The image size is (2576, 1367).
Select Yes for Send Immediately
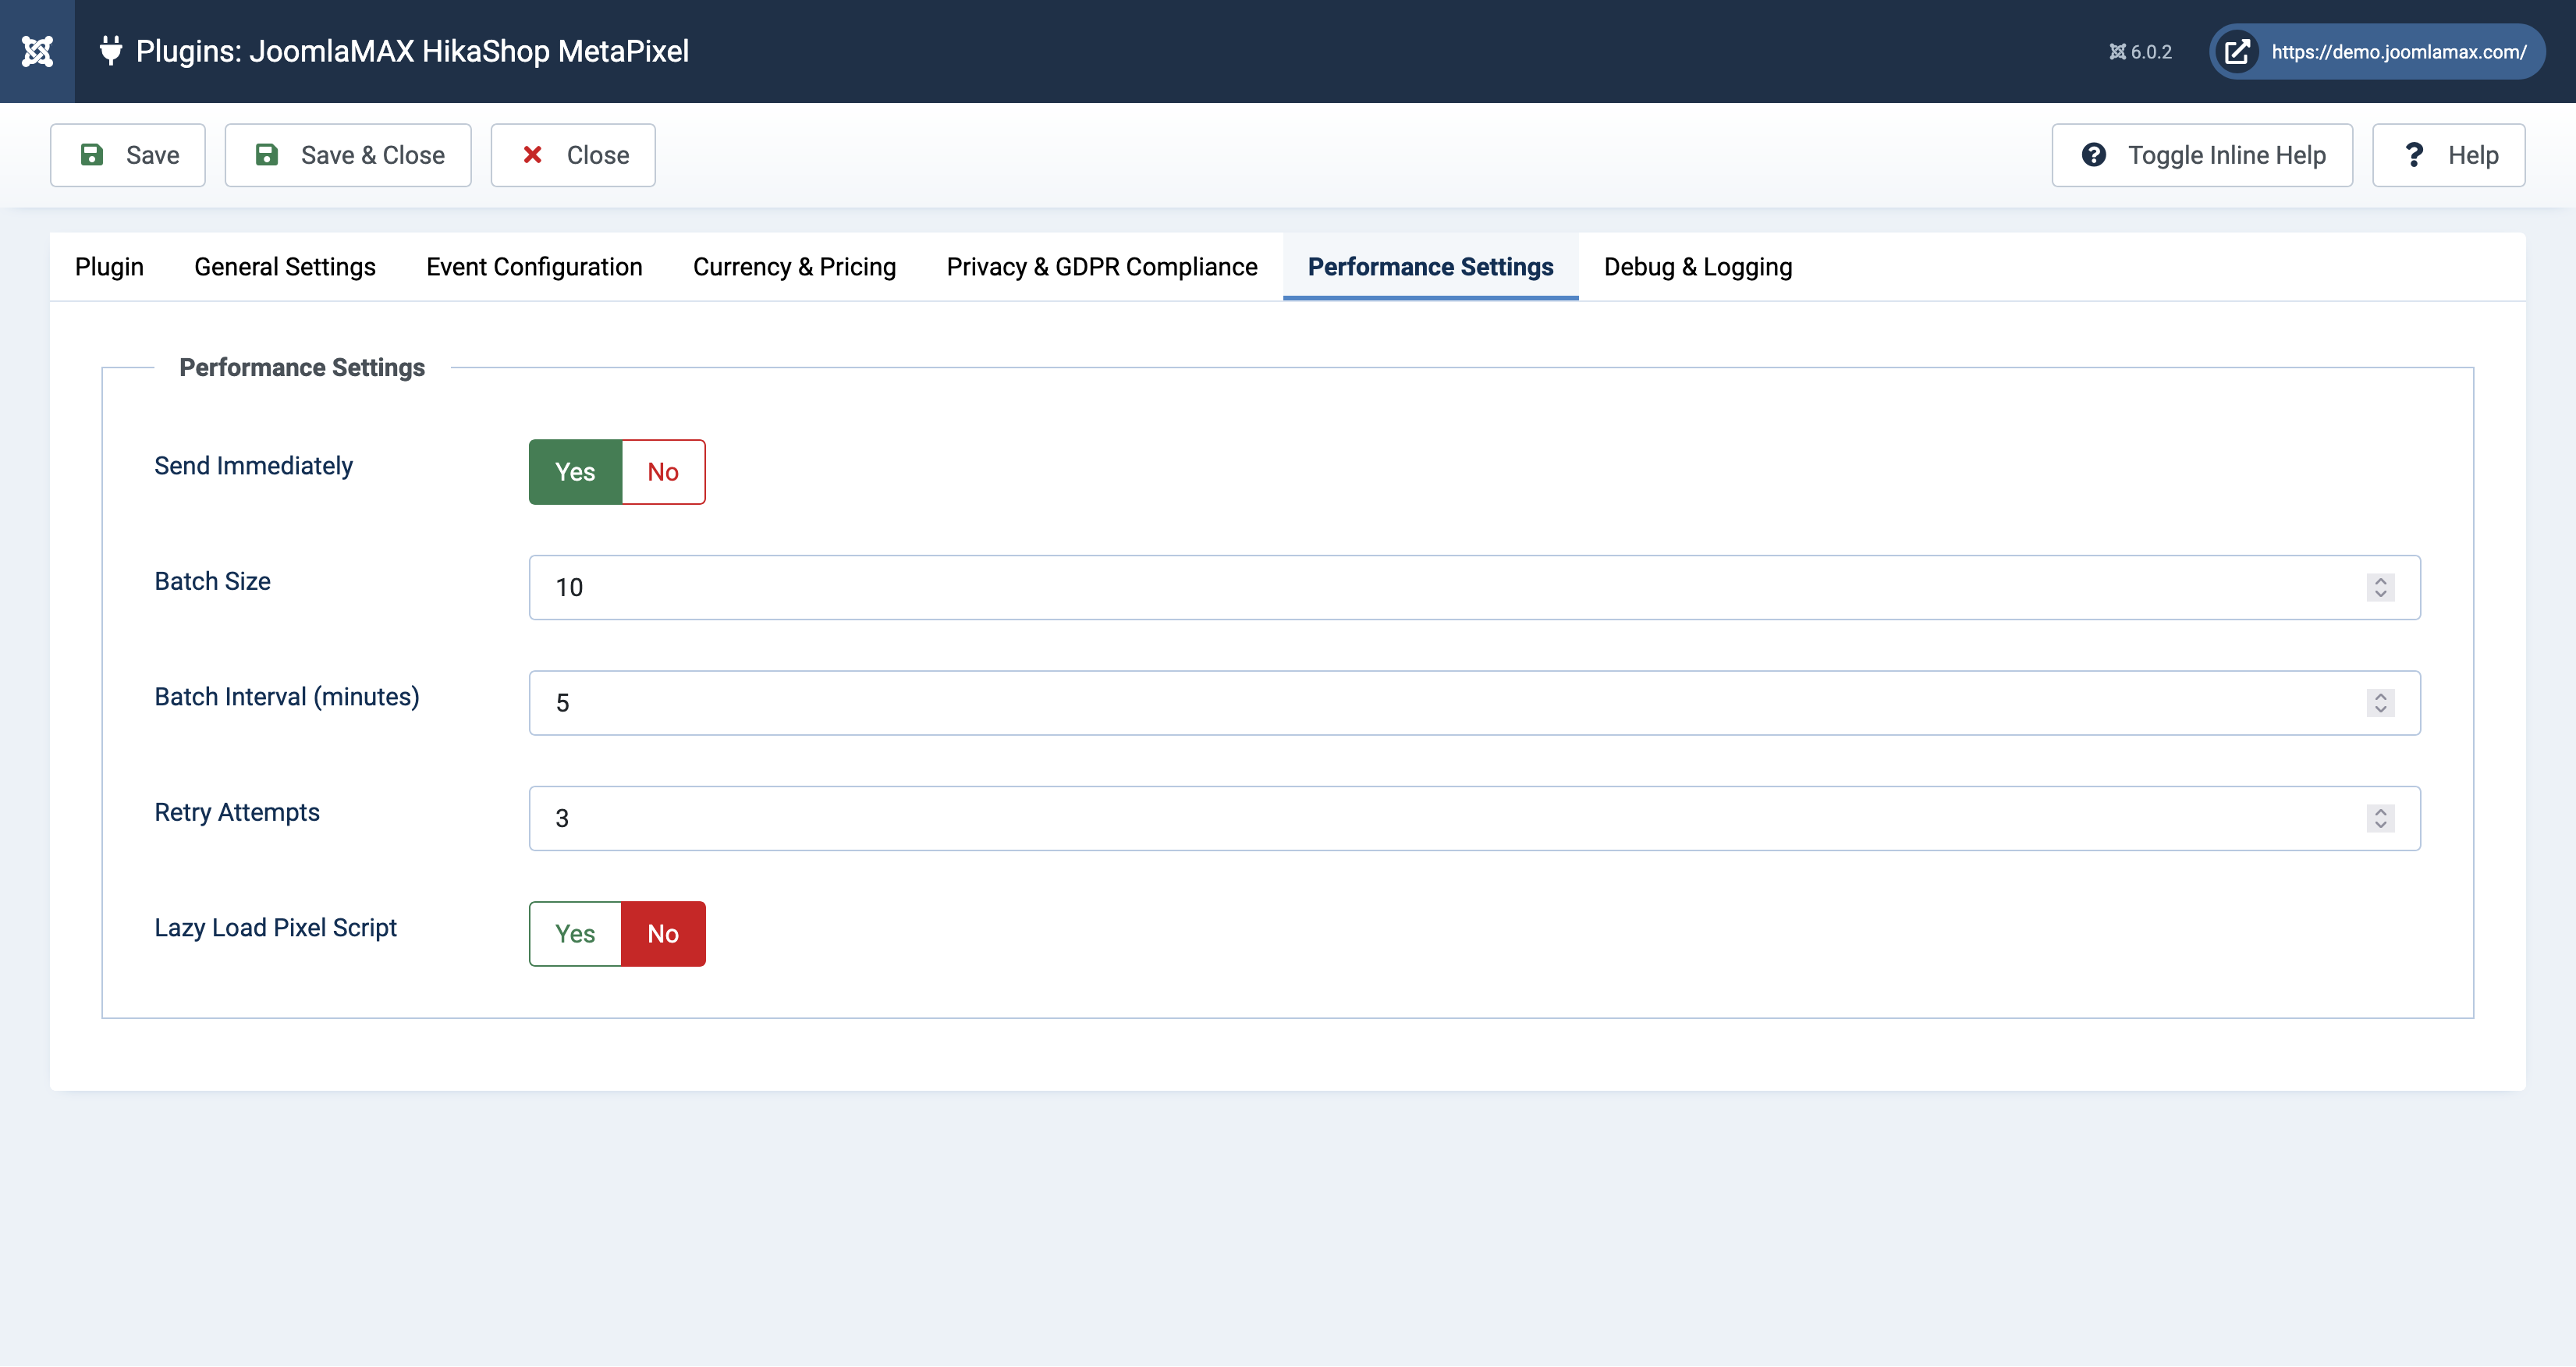click(x=575, y=472)
